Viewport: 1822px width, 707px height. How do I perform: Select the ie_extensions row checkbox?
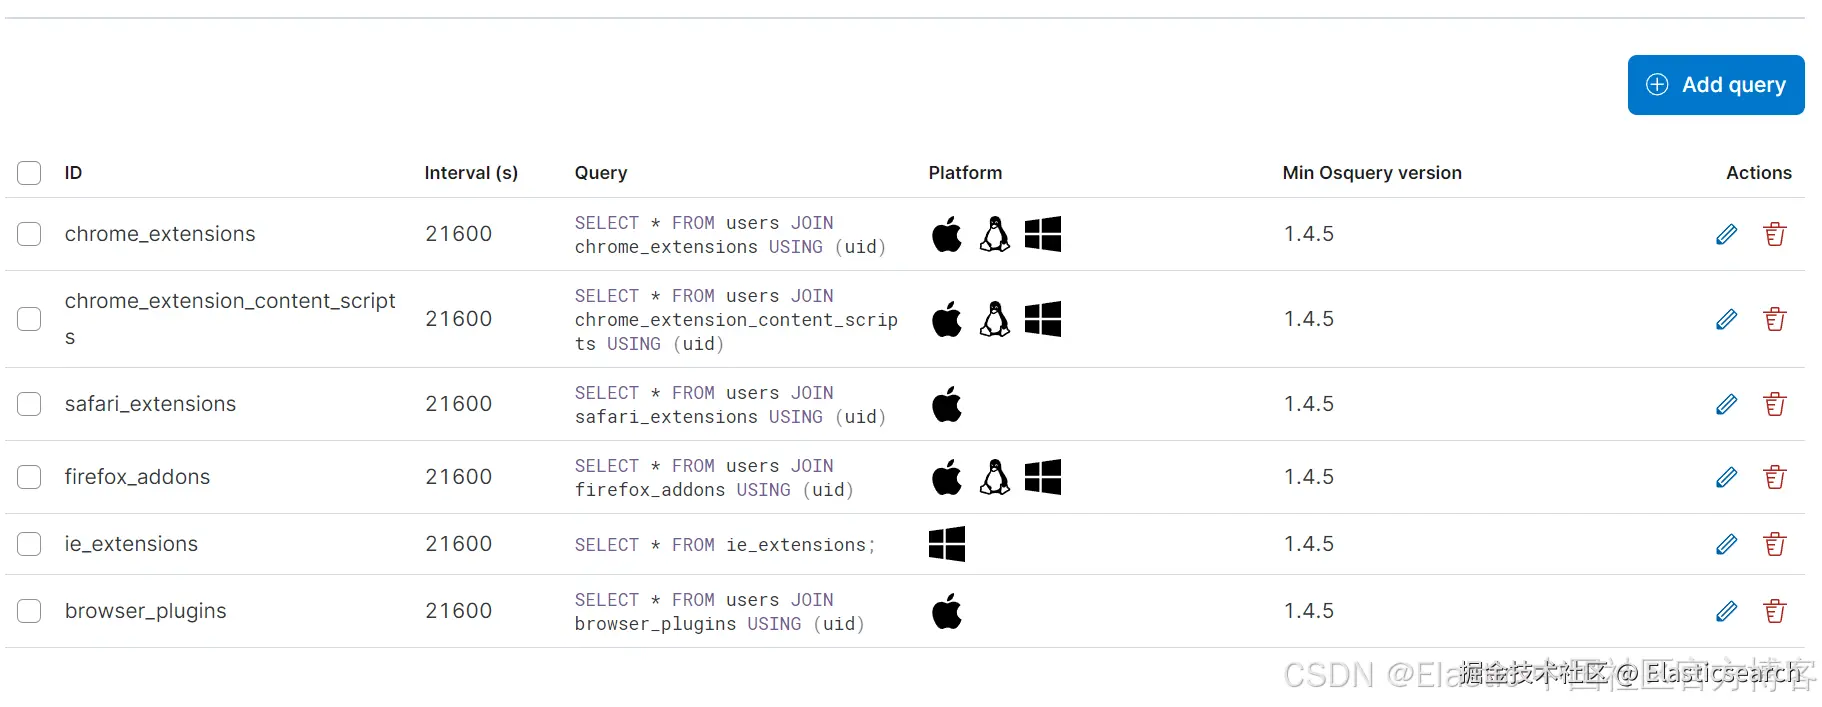pyautogui.click(x=29, y=544)
